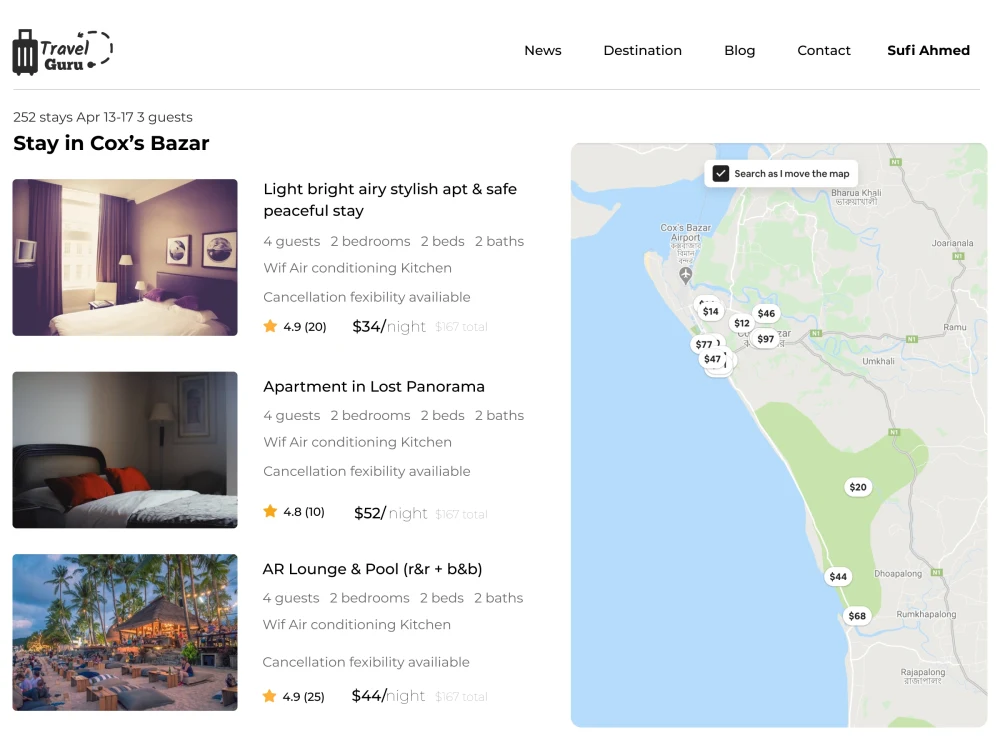Uncheck Search as I move the map
The width and height of the screenshot is (1000, 750).
[720, 173]
